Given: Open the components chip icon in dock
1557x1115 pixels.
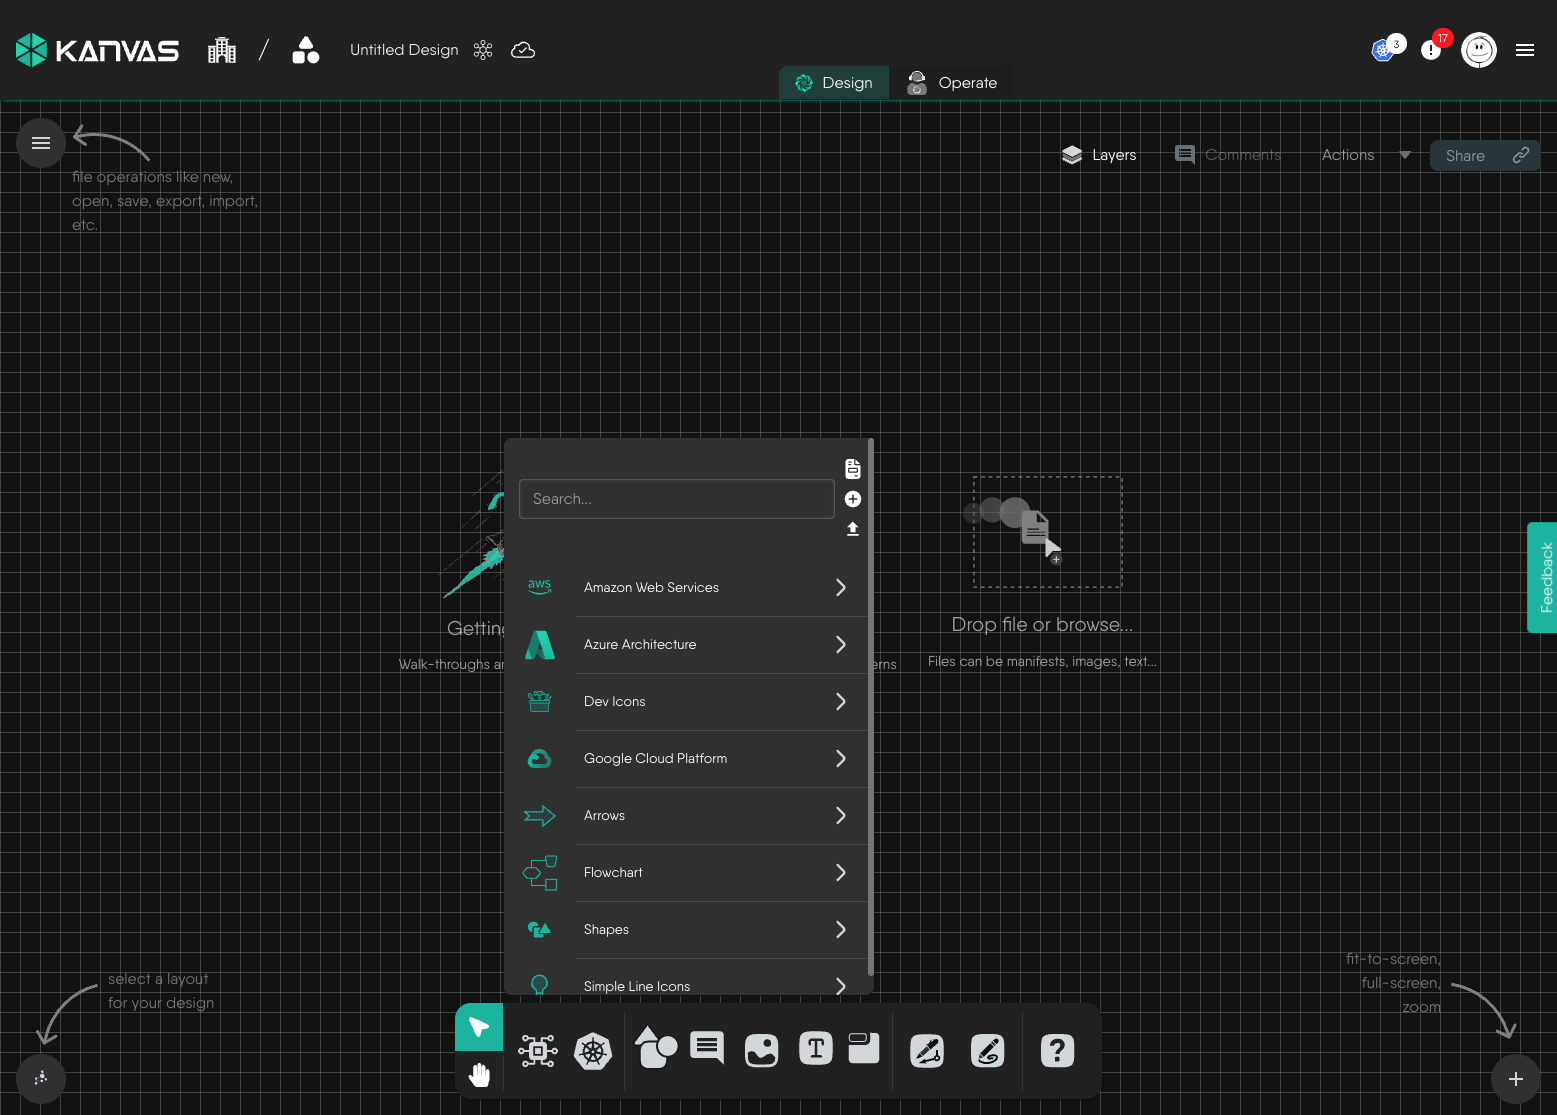Looking at the screenshot, I should [538, 1050].
